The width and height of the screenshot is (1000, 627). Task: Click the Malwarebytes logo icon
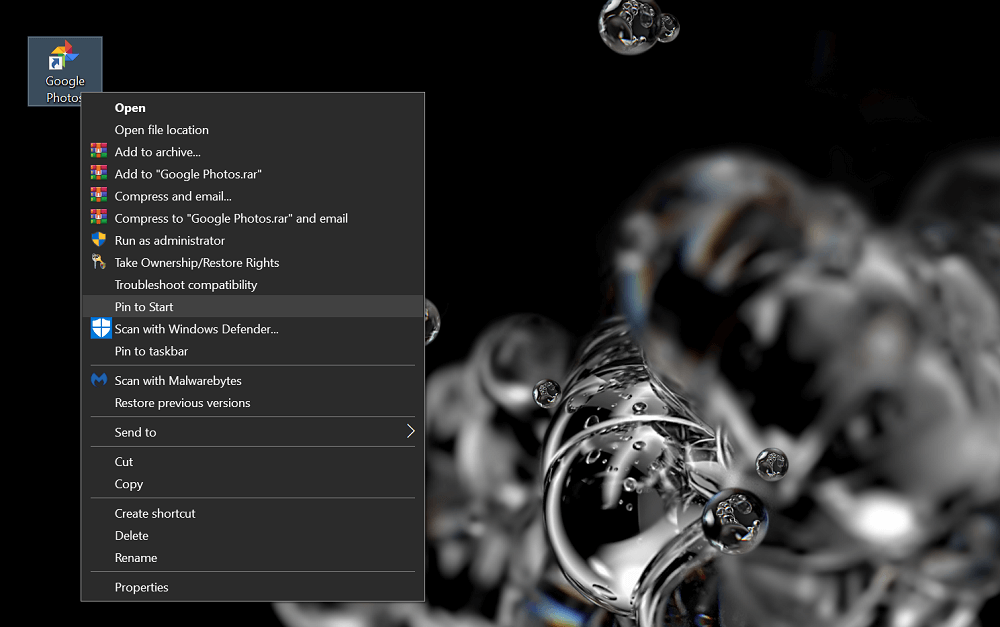[x=99, y=380]
